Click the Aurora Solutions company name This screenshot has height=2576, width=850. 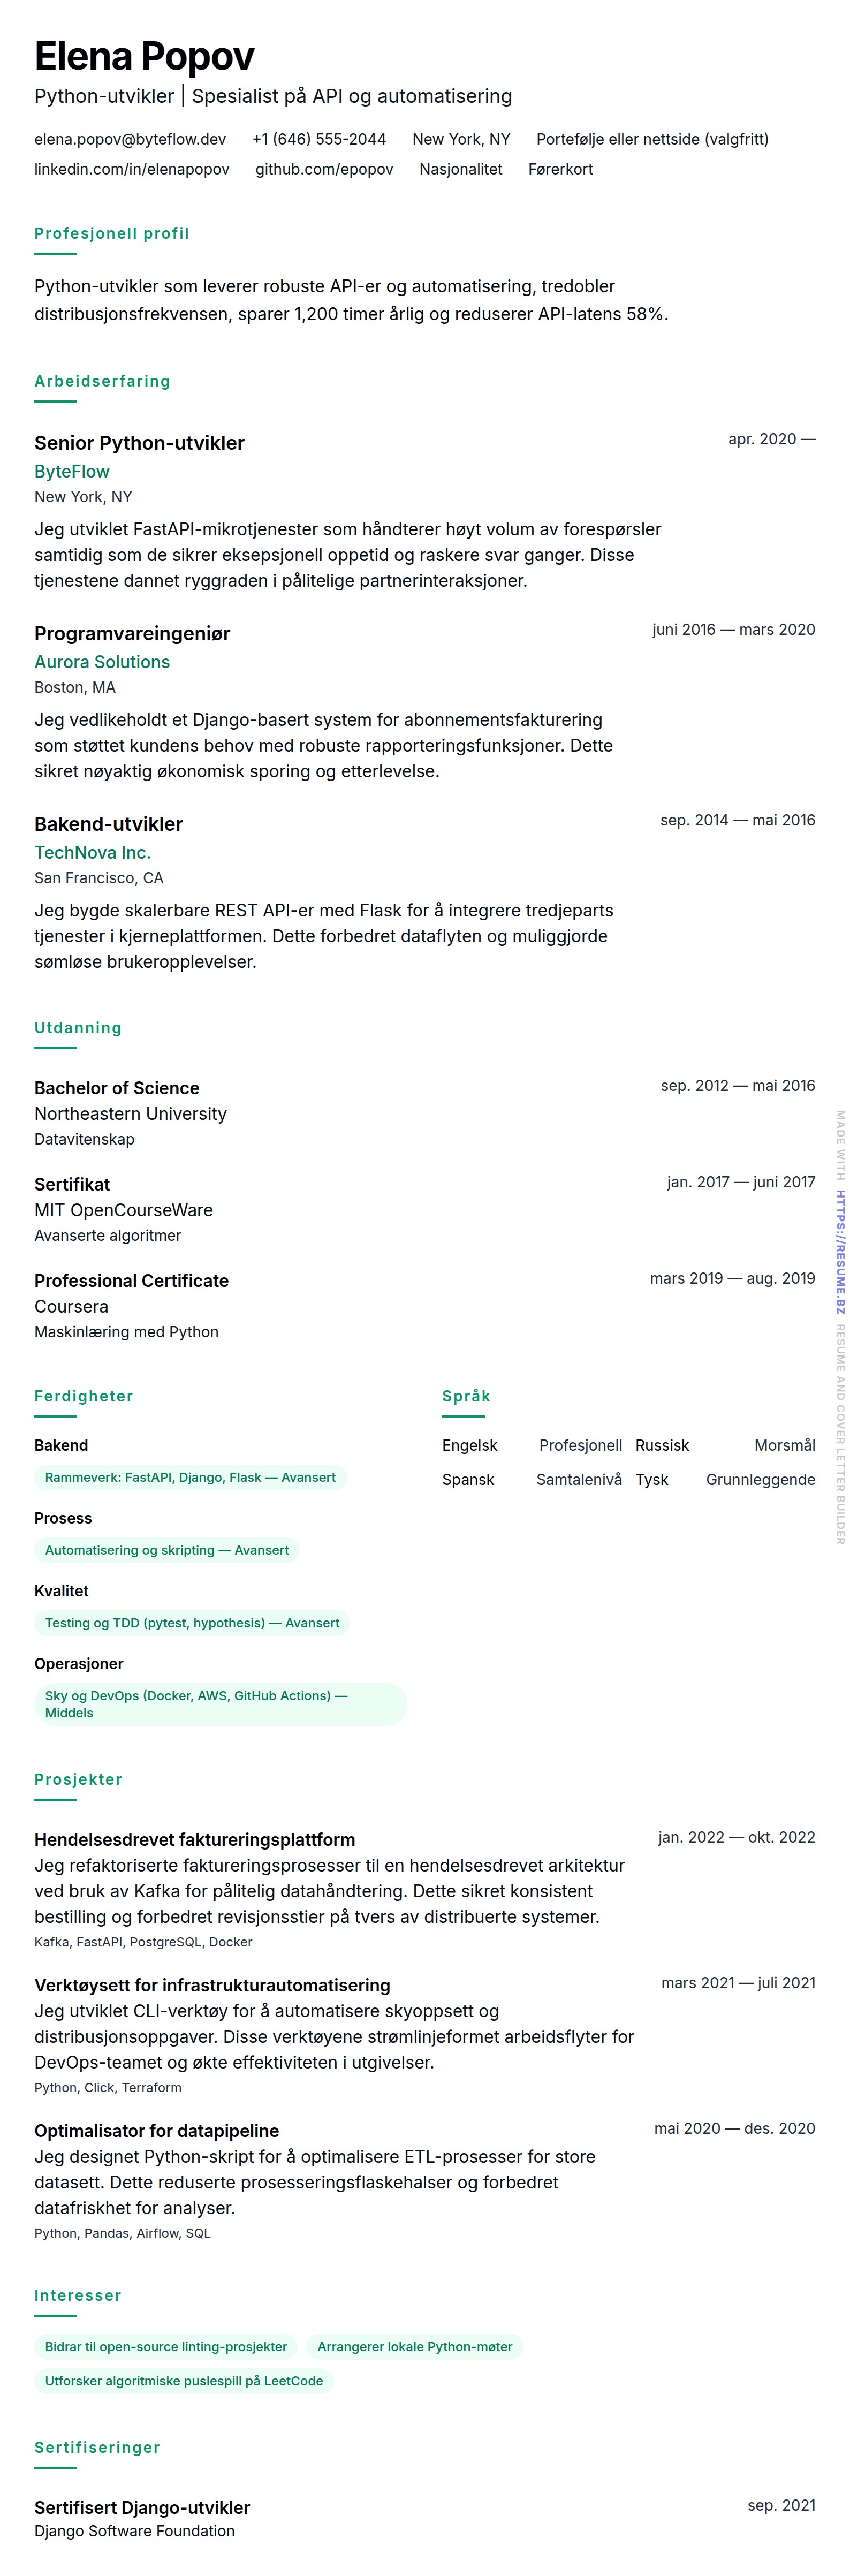click(102, 662)
